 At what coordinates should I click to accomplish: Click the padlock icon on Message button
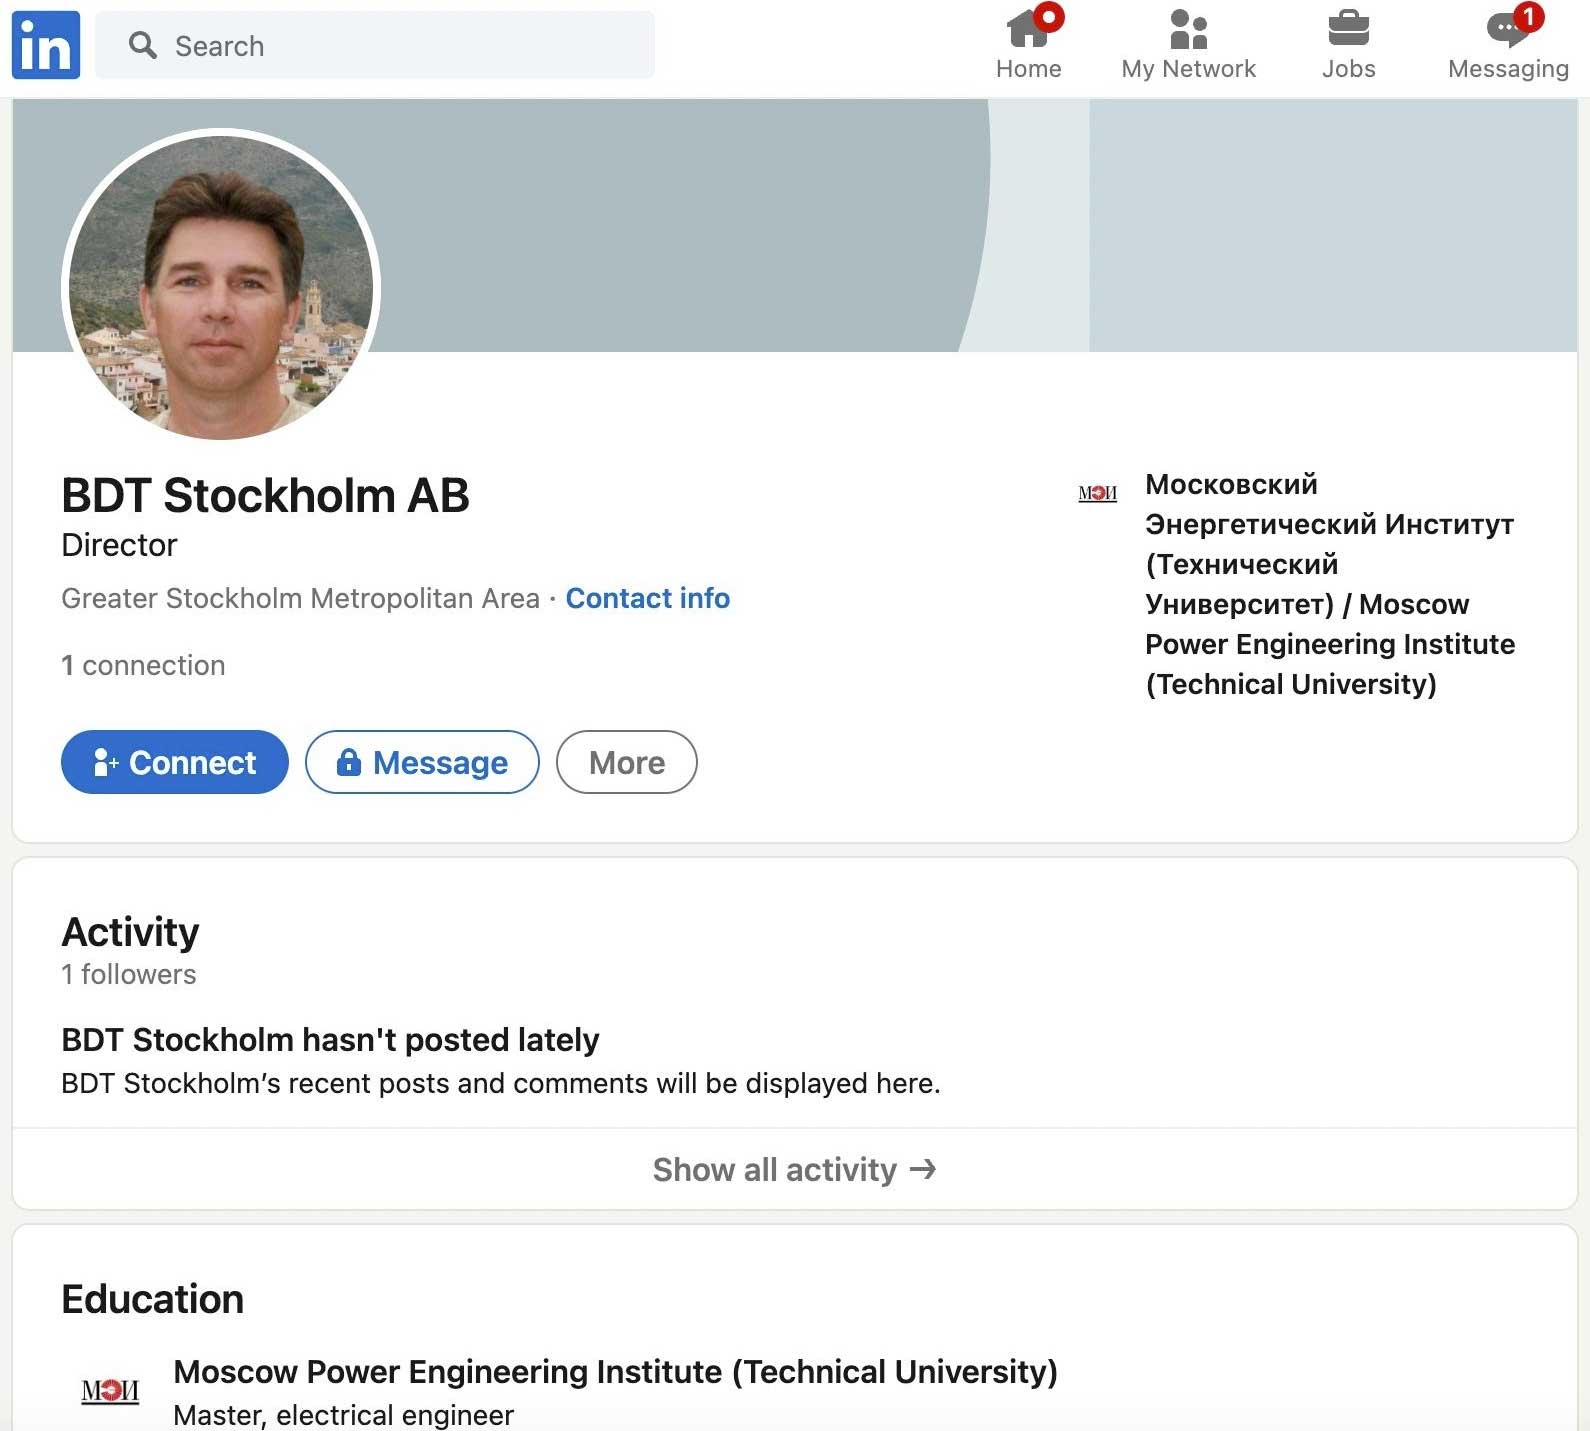coord(348,762)
